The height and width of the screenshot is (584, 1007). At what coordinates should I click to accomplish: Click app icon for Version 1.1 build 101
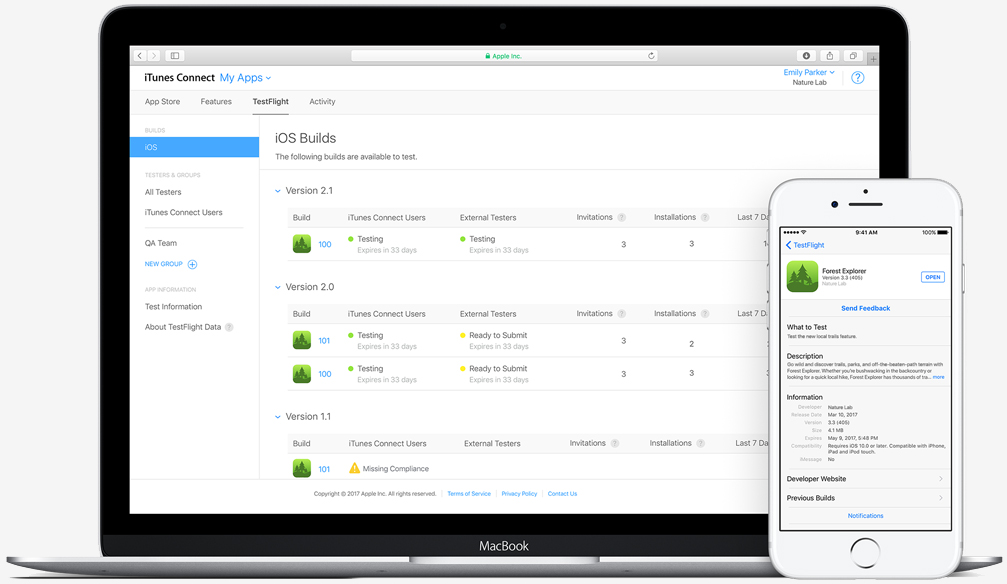(x=302, y=468)
